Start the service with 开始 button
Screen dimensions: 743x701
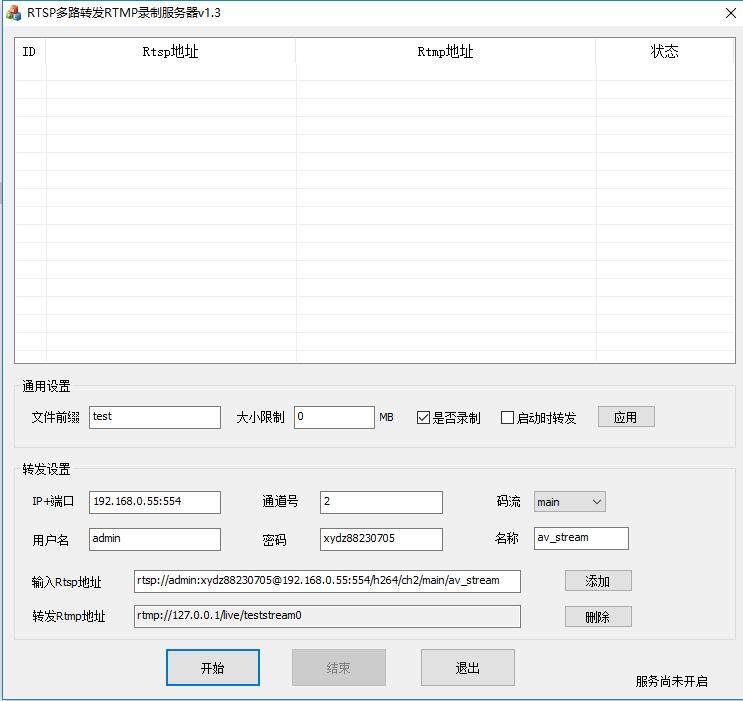coord(213,668)
